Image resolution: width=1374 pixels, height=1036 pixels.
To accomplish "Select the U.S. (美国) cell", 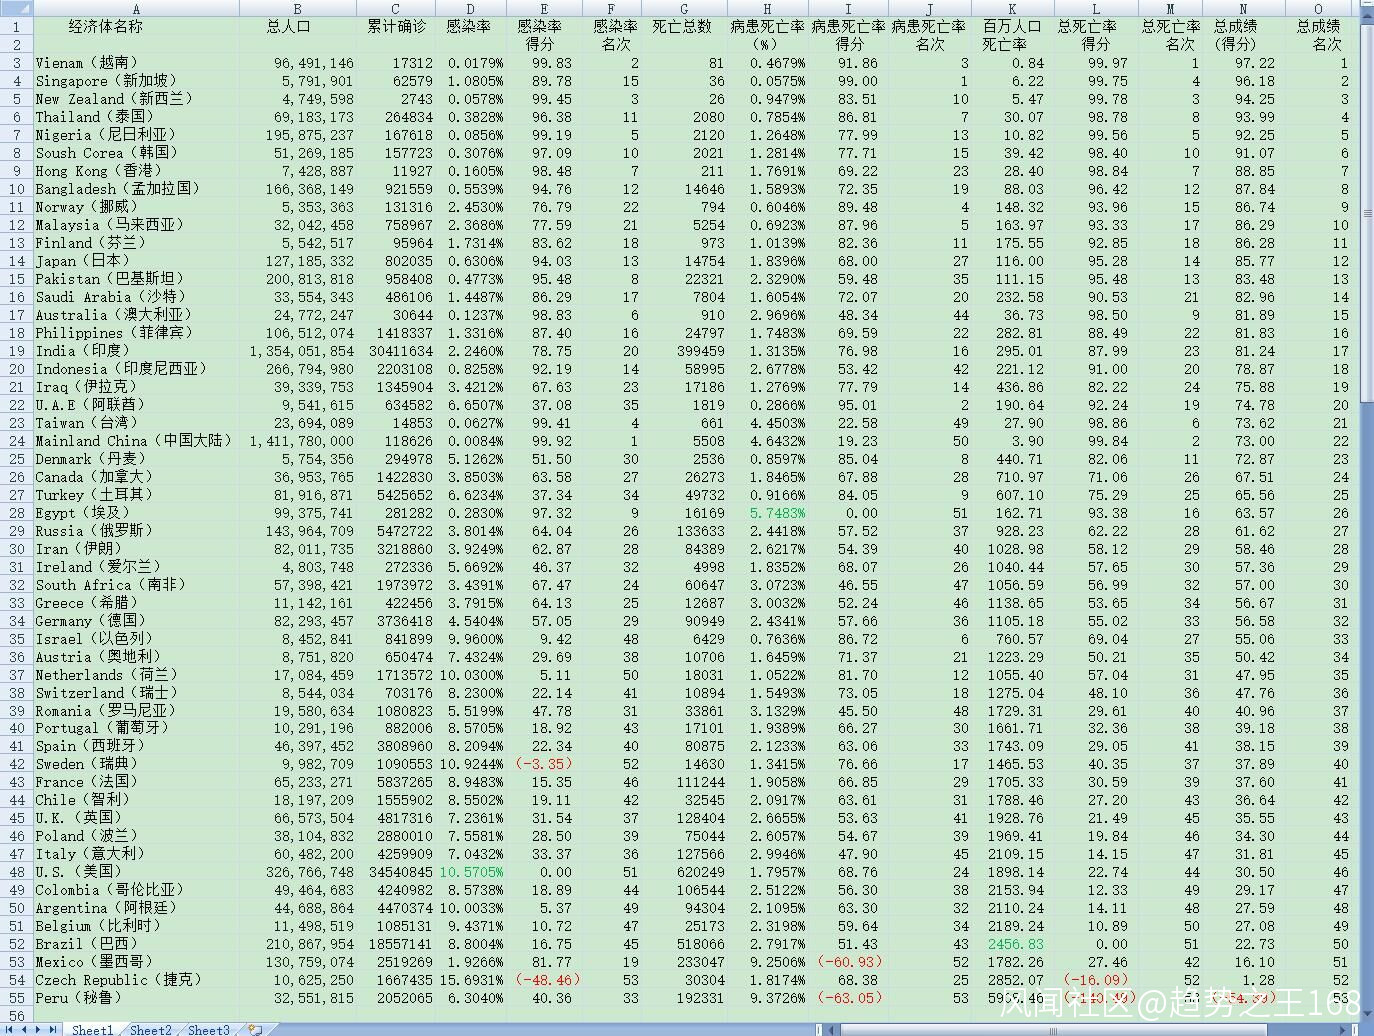I will [136, 872].
